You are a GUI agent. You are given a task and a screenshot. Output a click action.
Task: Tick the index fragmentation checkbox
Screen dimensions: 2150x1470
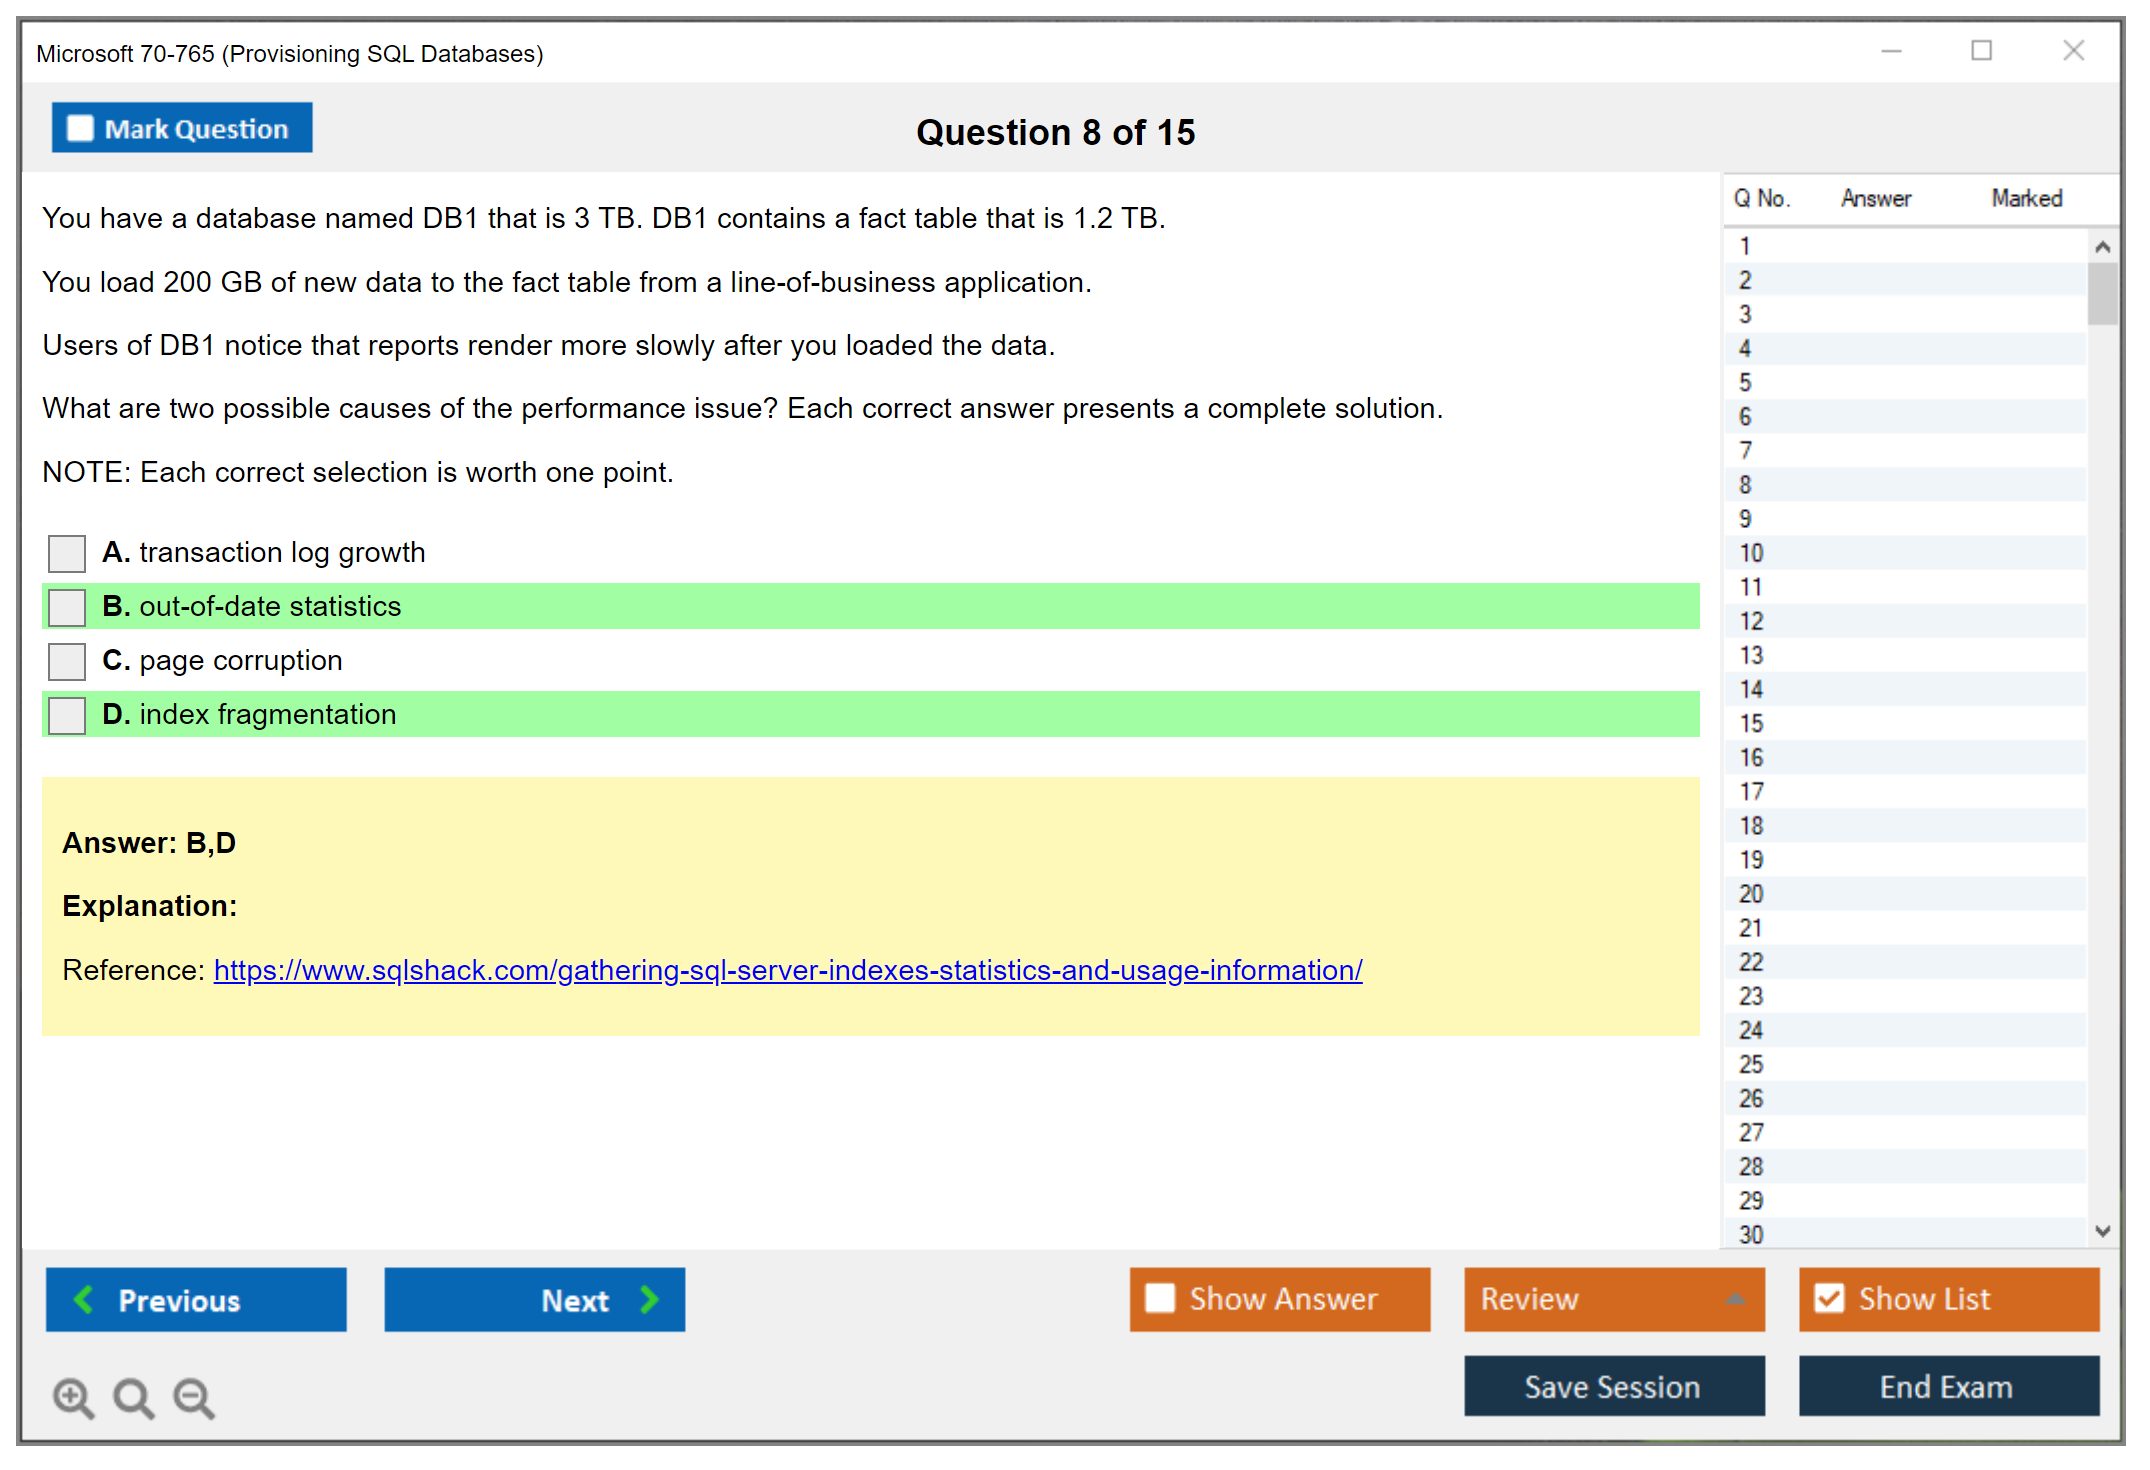[x=67, y=715]
